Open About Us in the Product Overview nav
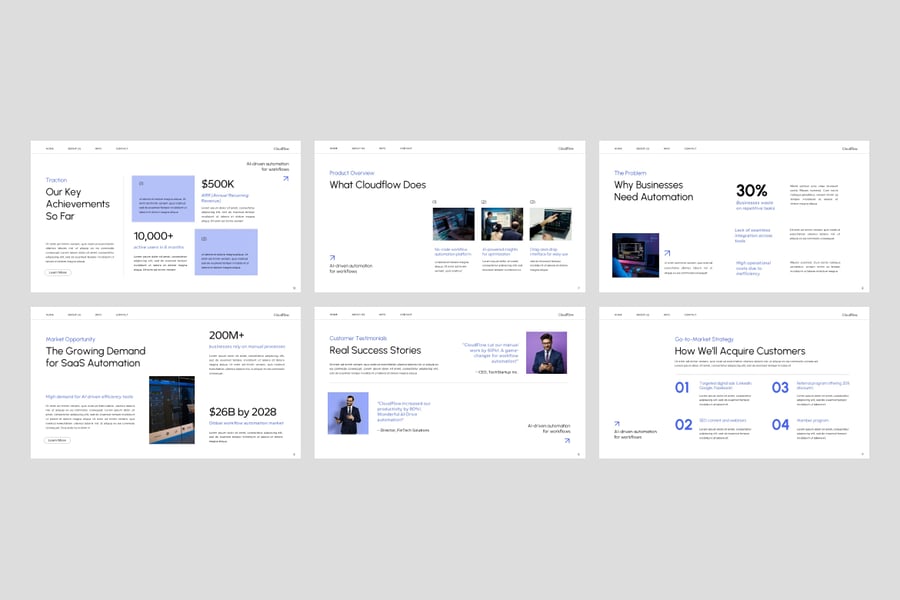 click(358, 148)
